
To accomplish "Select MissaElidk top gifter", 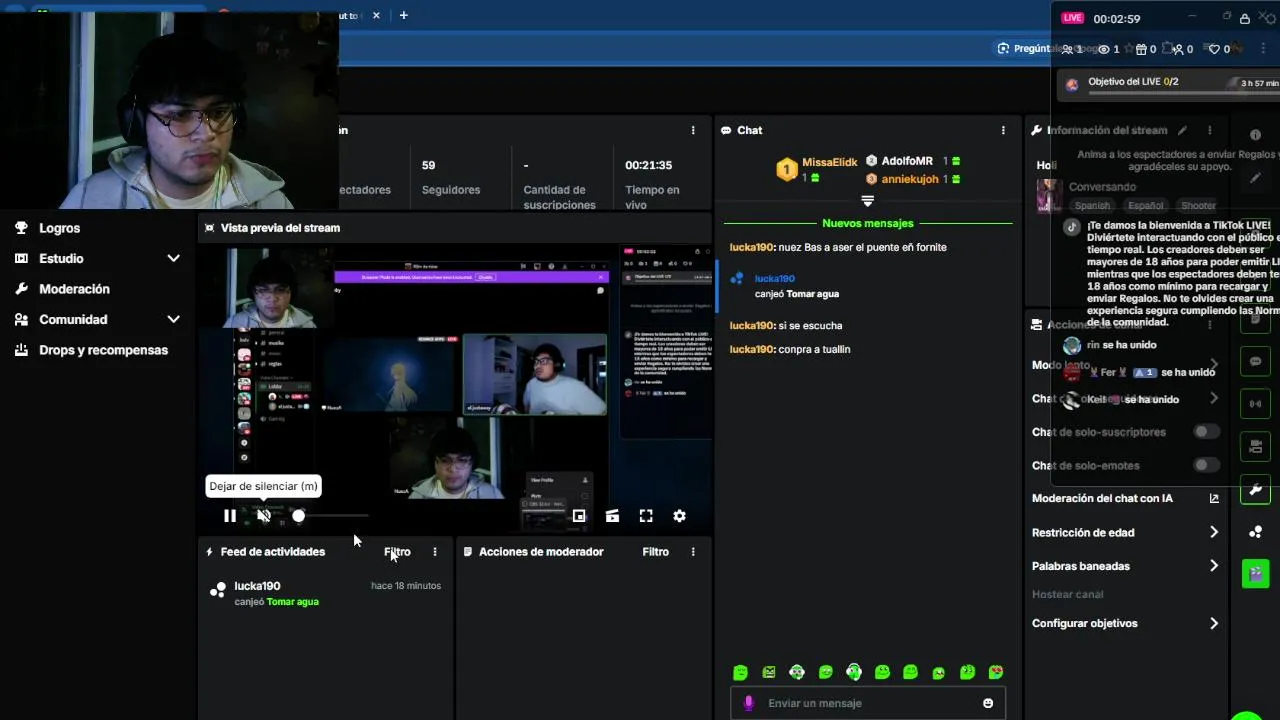I will click(829, 162).
